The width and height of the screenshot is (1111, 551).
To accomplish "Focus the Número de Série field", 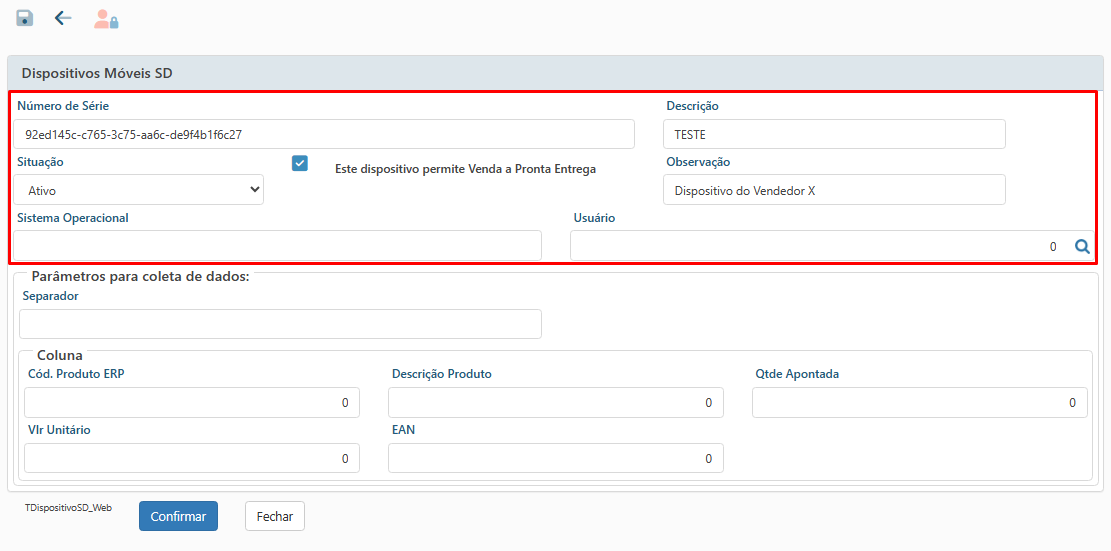I will tap(324, 134).
